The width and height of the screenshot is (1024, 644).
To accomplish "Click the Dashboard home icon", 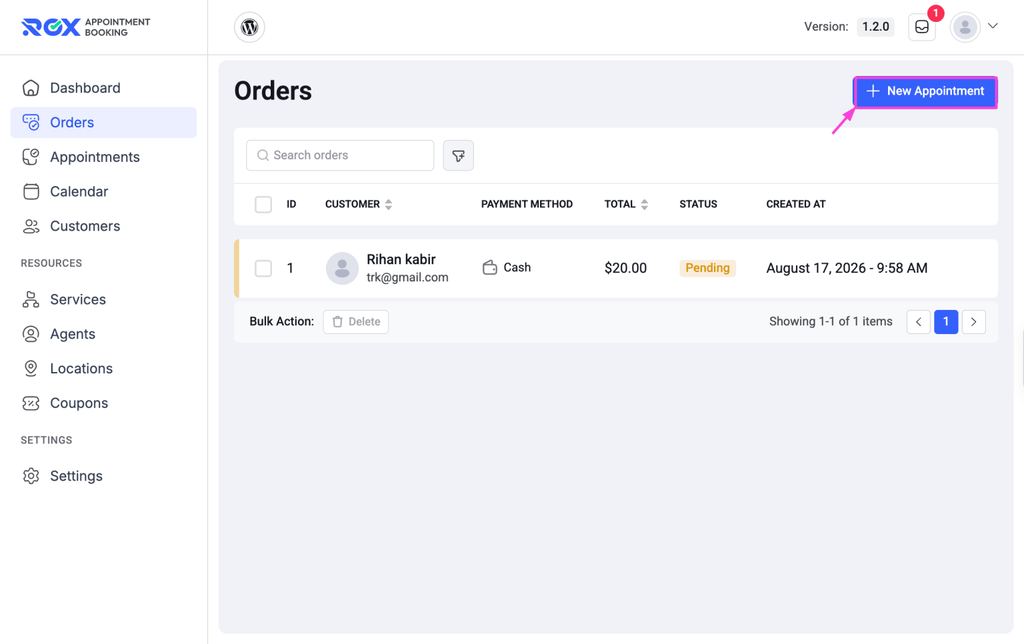I will tap(31, 88).
